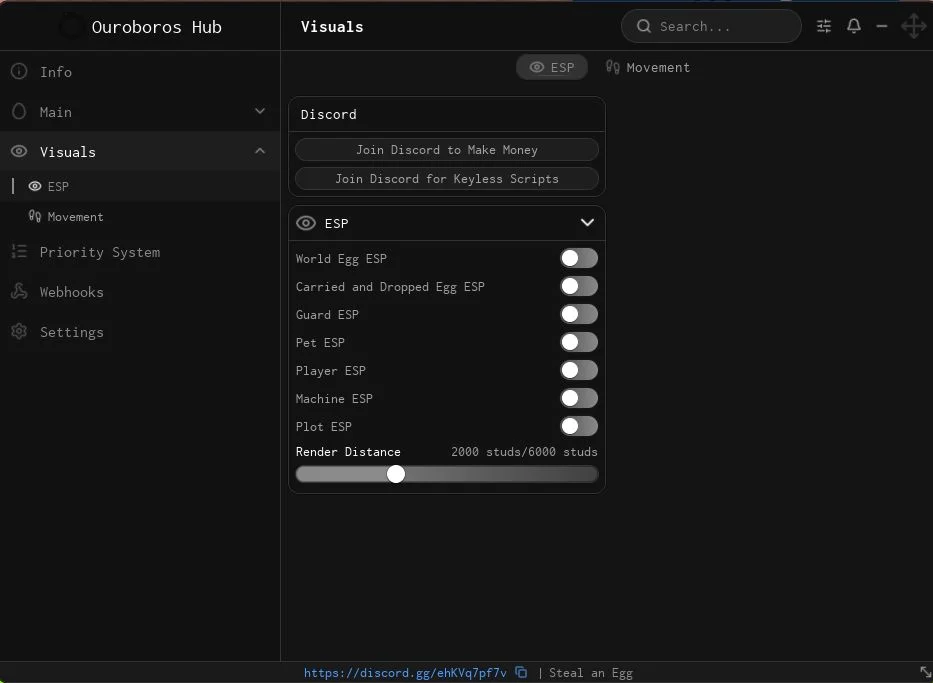Select ESP sub-item under Visuals
This screenshot has height=683, width=933.
pyautogui.click(x=140, y=186)
